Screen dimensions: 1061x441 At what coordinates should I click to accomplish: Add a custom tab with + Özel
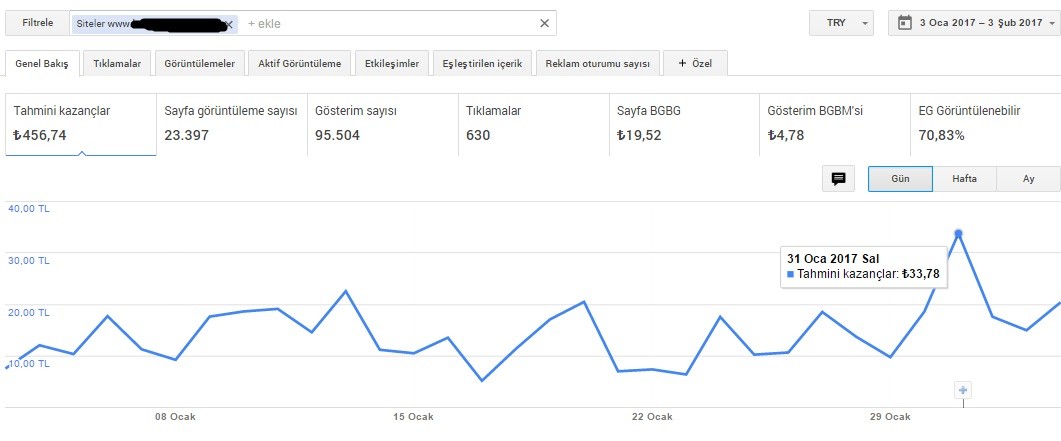click(x=696, y=64)
